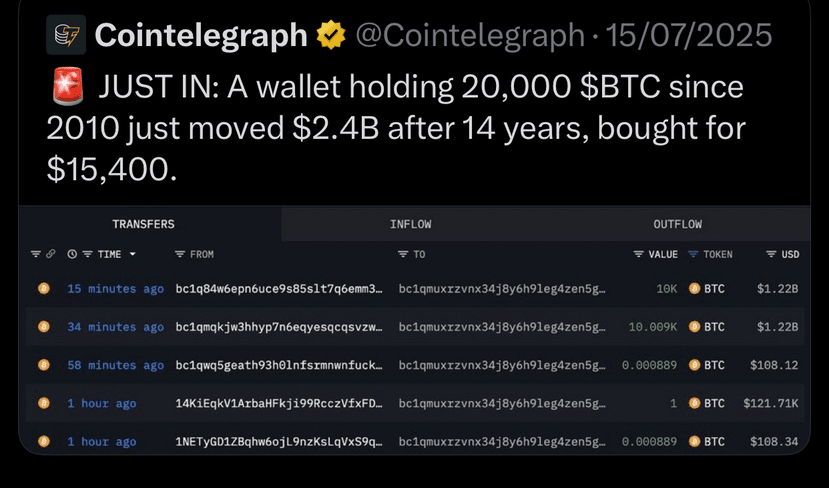Viewport: 829px width, 488px height.
Task: Open the TO column filter icon
Action: pos(403,254)
